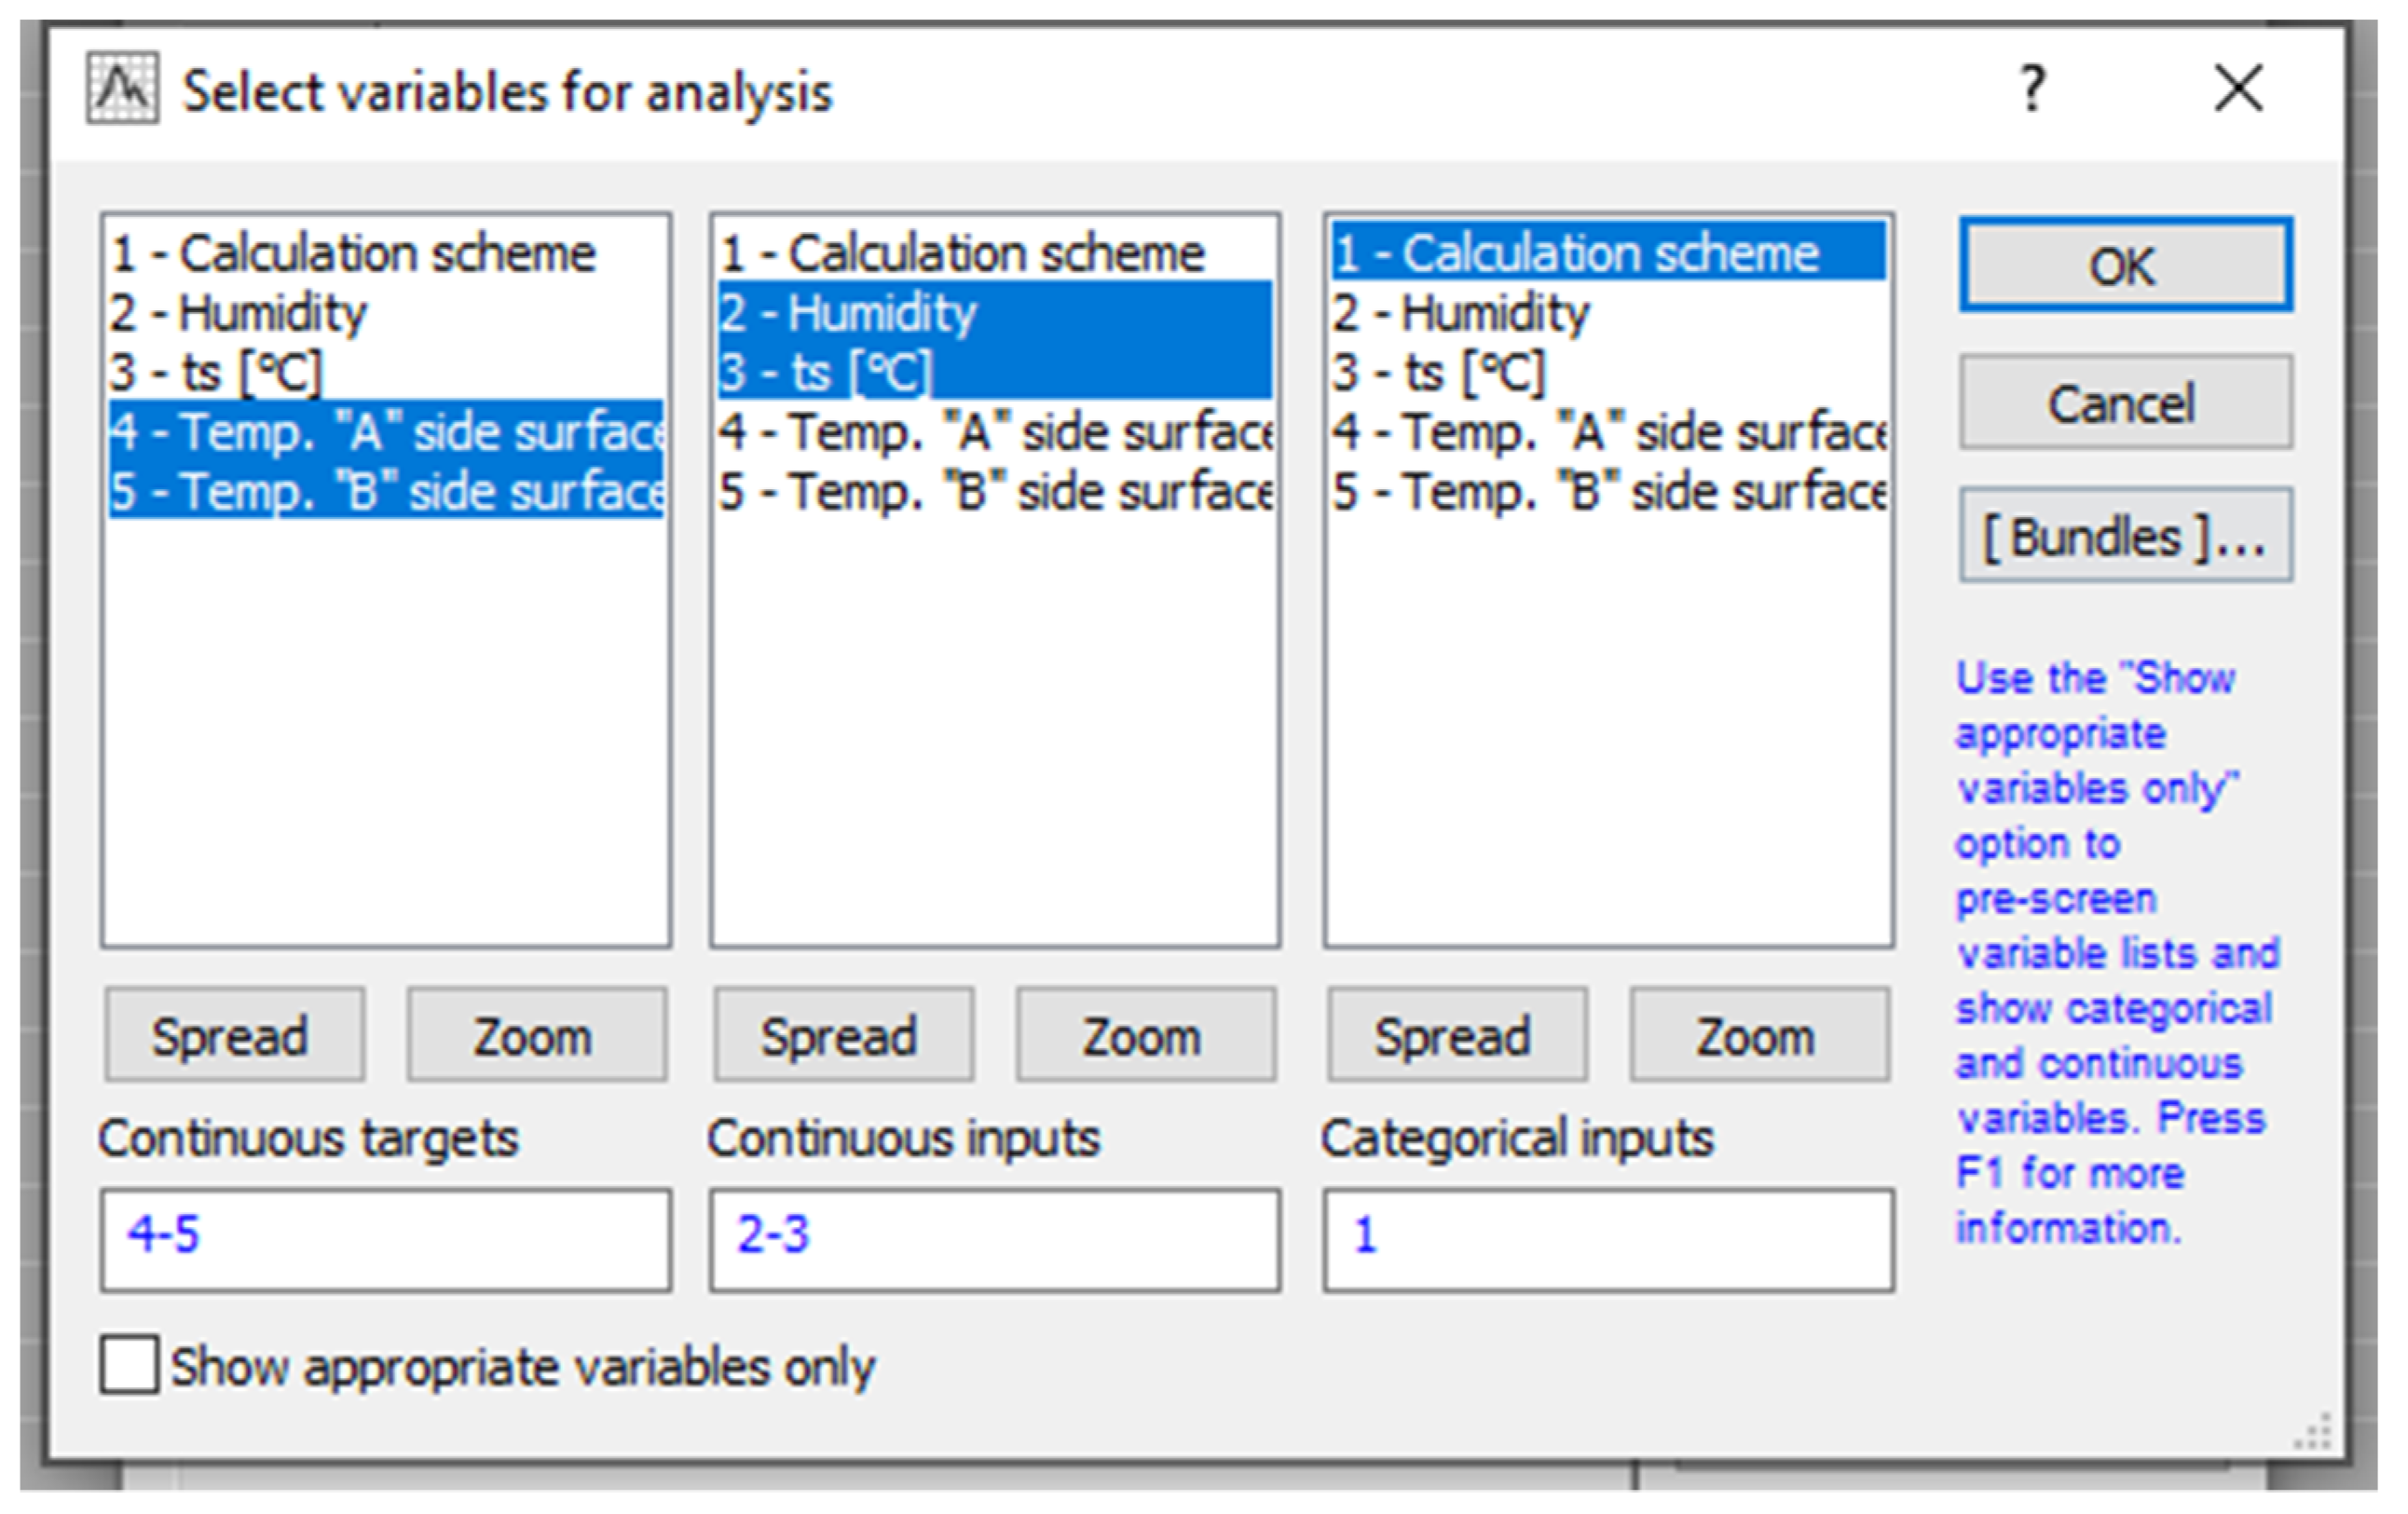Click Spread under Continuous inputs list

pyautogui.click(x=843, y=1035)
